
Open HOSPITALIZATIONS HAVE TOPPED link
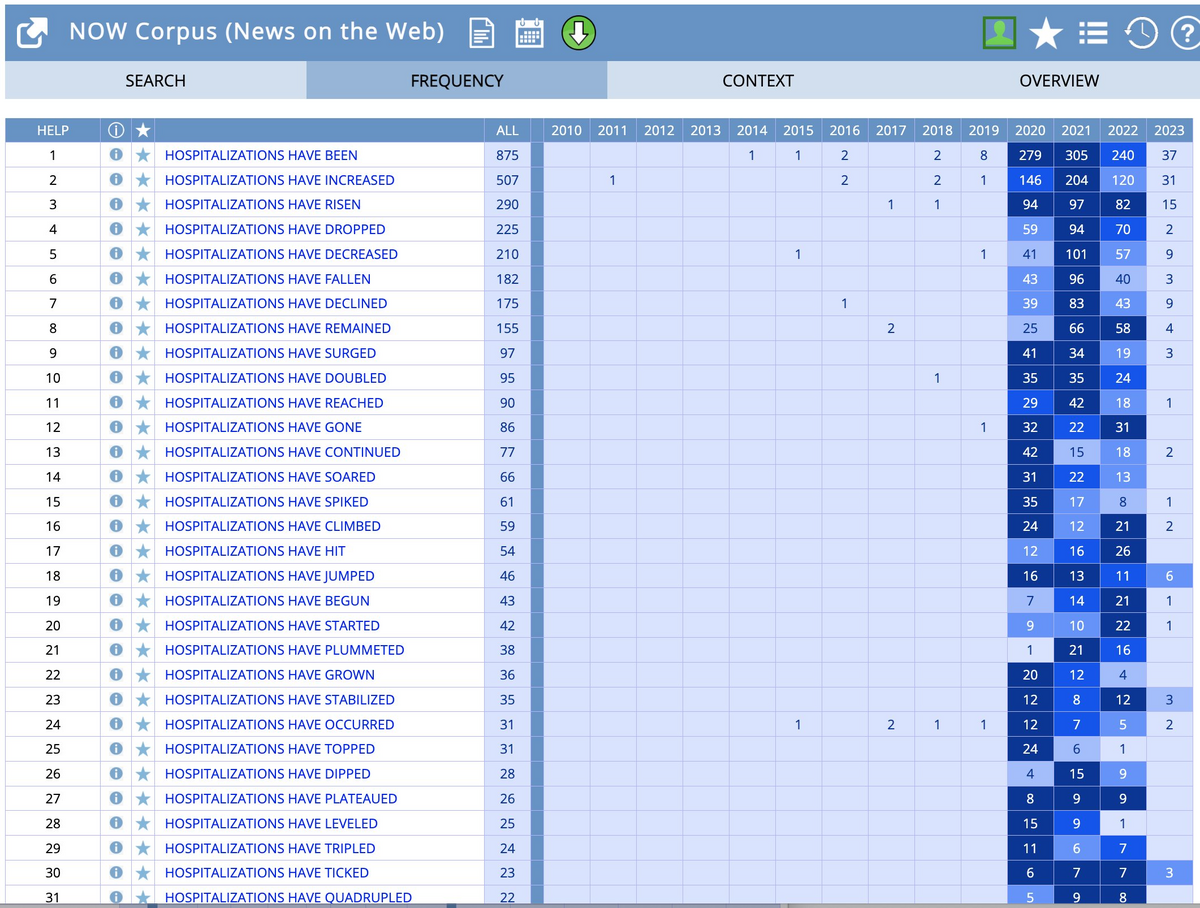pyautogui.click(x=270, y=749)
